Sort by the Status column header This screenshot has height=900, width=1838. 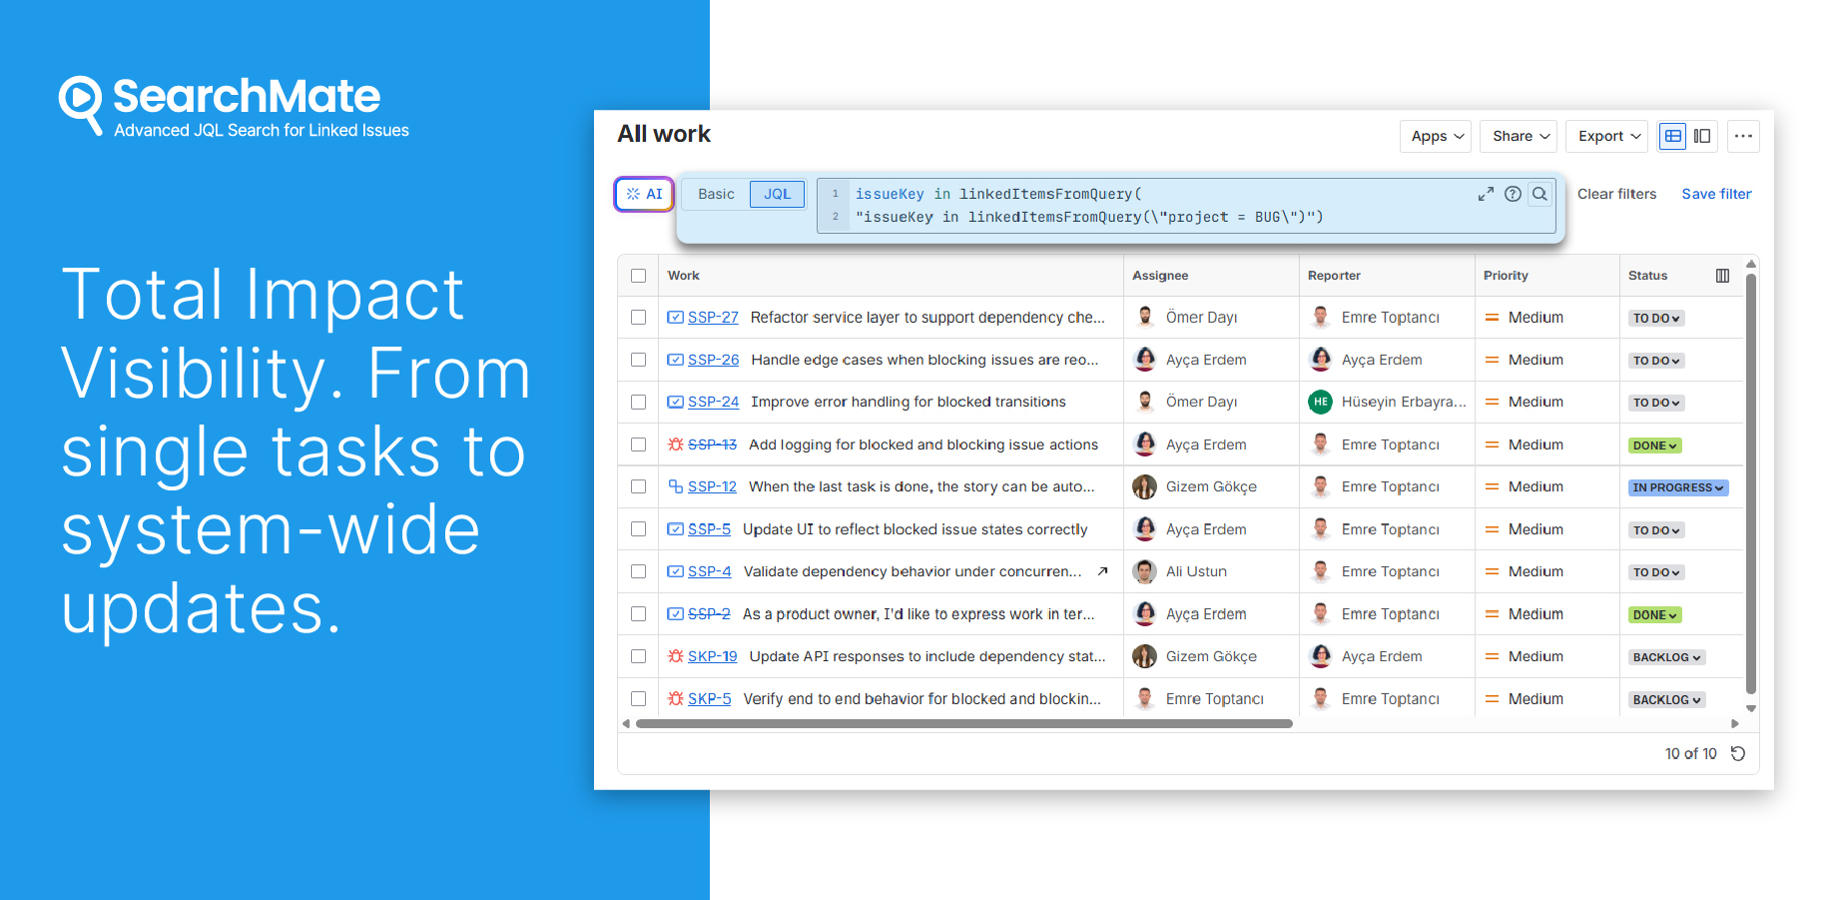click(x=1648, y=276)
